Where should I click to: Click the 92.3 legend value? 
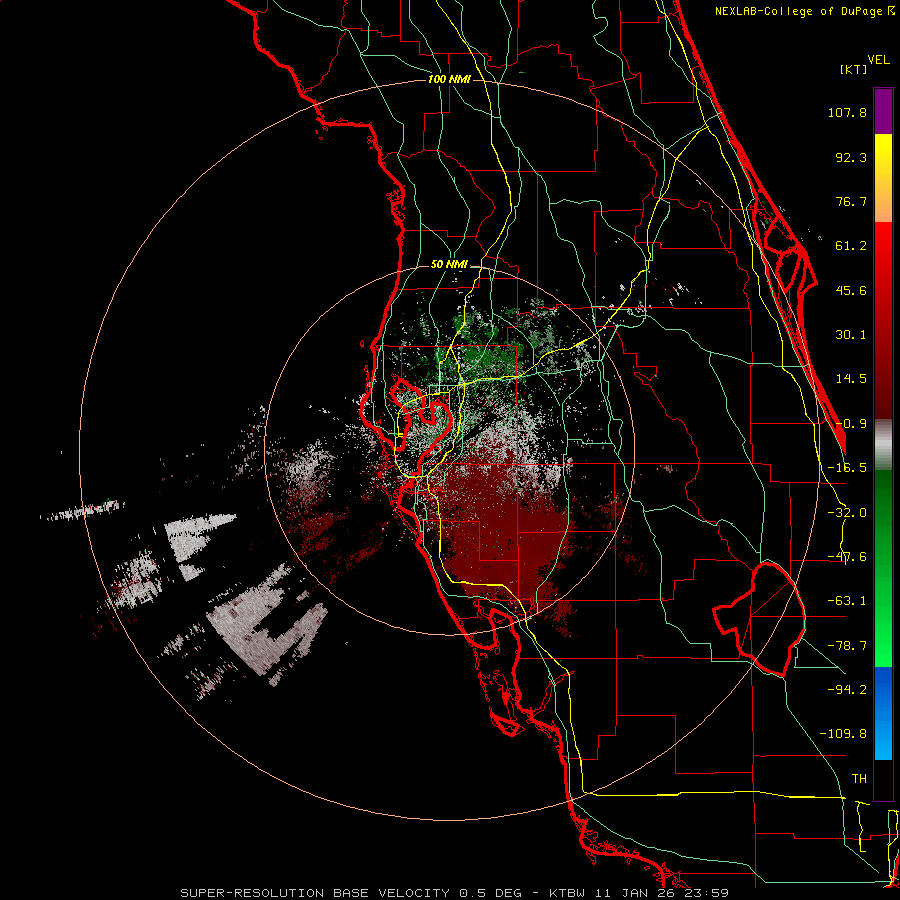click(x=851, y=157)
